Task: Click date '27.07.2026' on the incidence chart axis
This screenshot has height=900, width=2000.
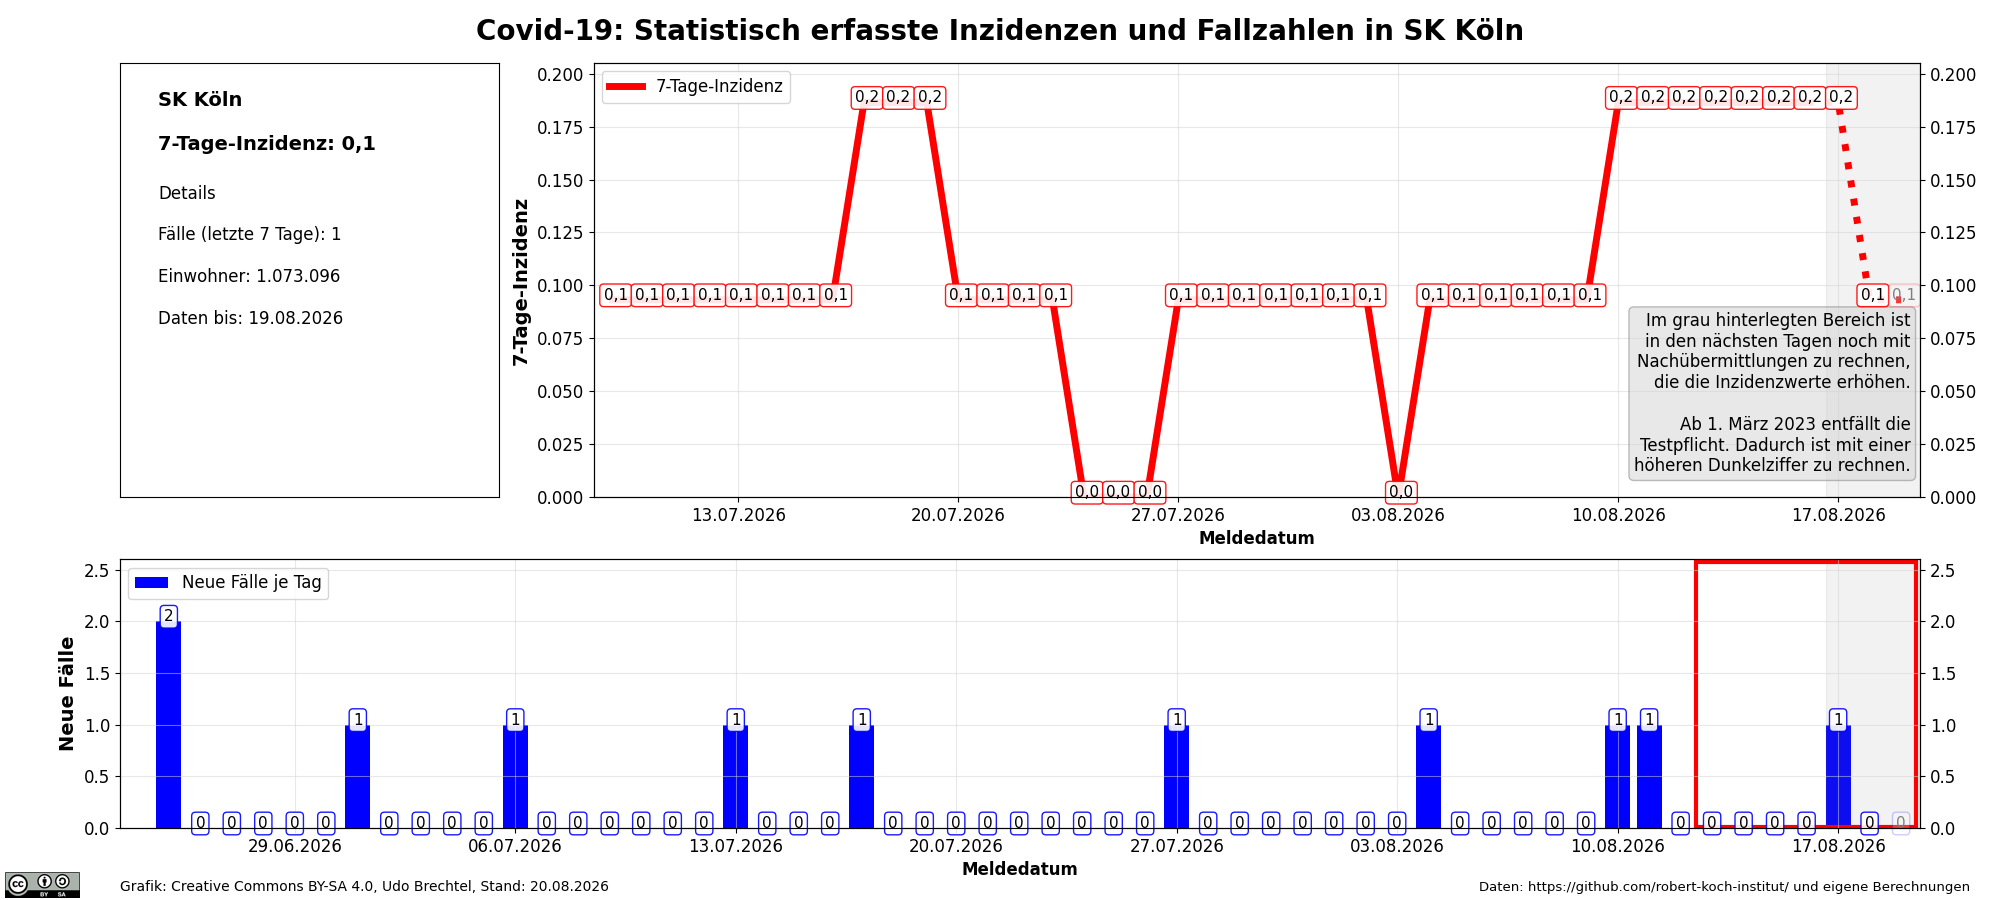Action: point(1178,516)
